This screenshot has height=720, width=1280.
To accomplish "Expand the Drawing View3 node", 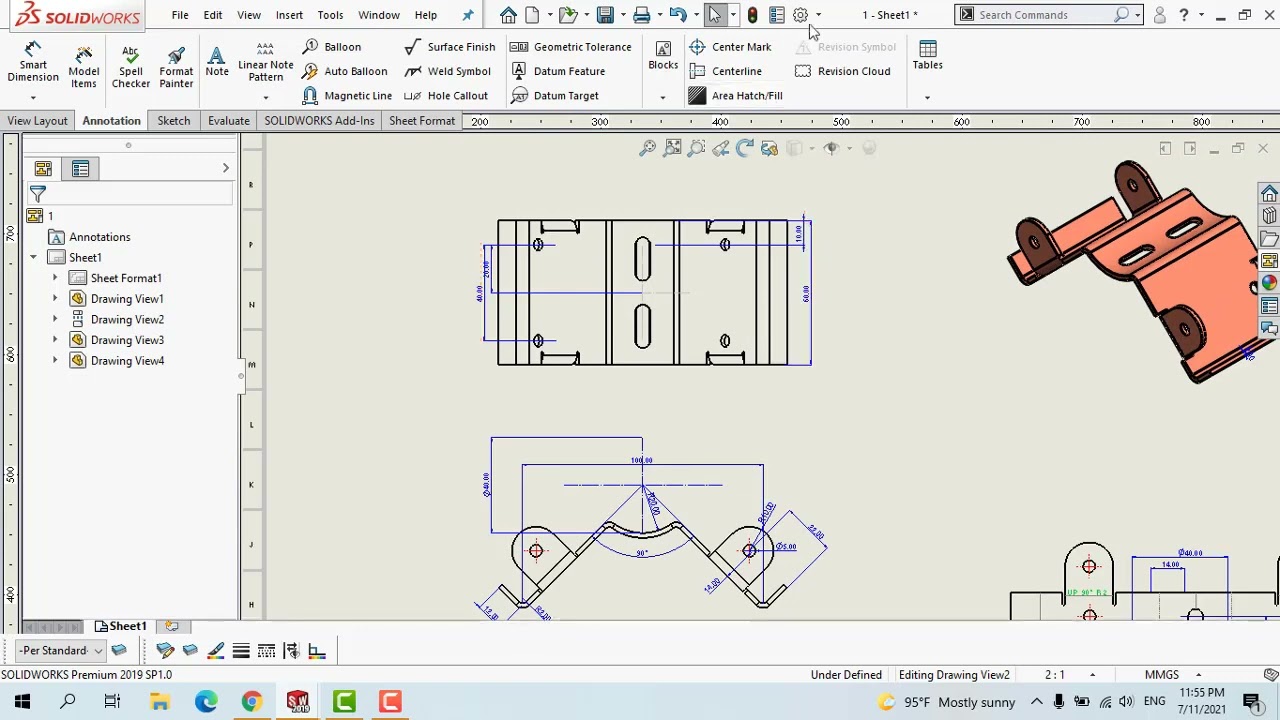I will click(x=55, y=340).
